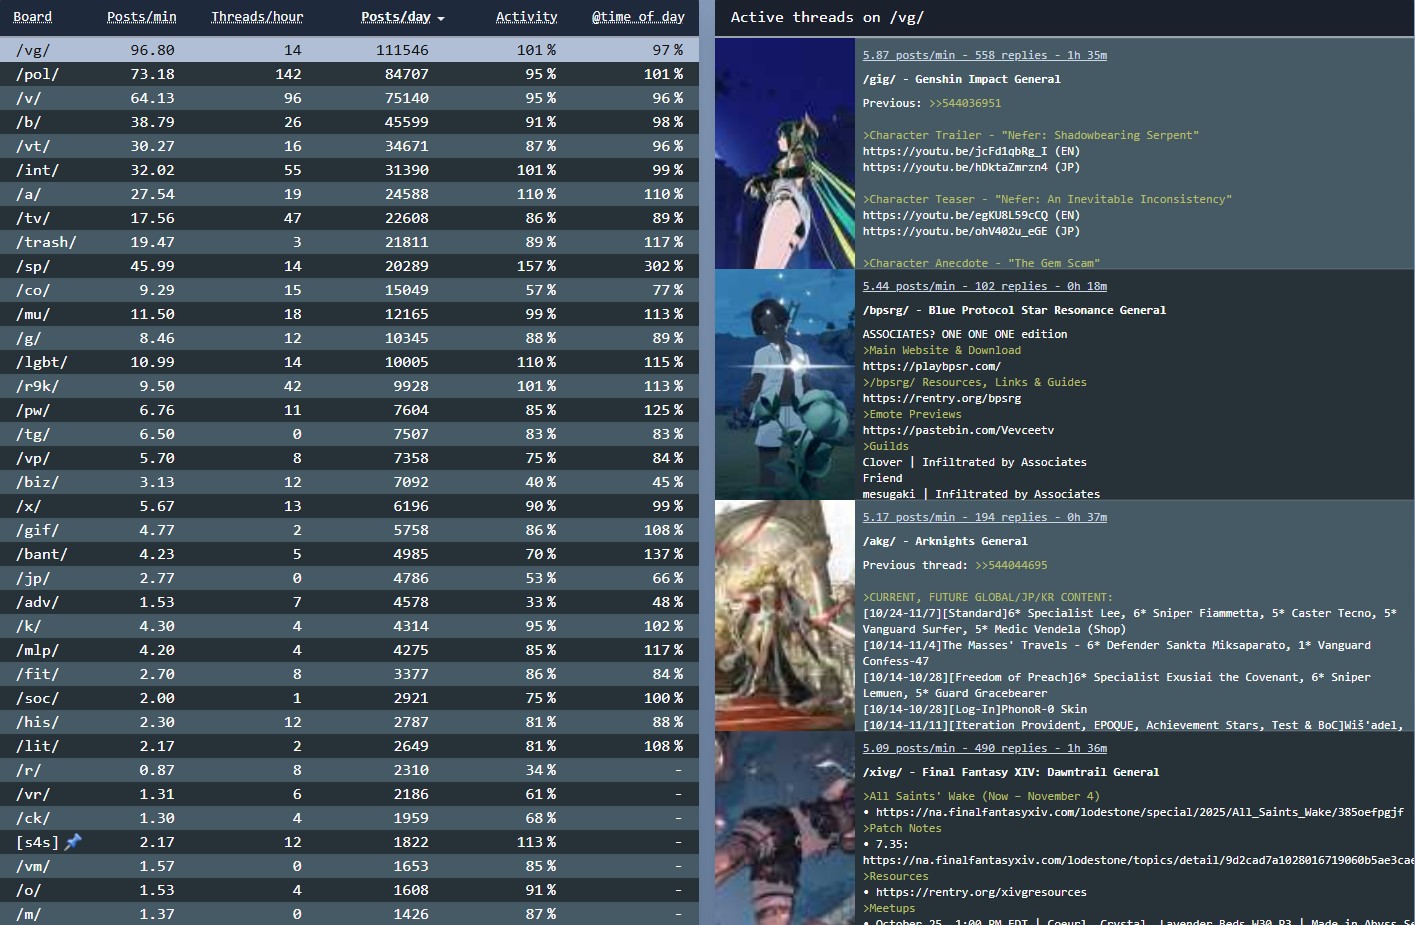Select the /co/ board row
The width and height of the screenshot is (1415, 925).
point(349,290)
